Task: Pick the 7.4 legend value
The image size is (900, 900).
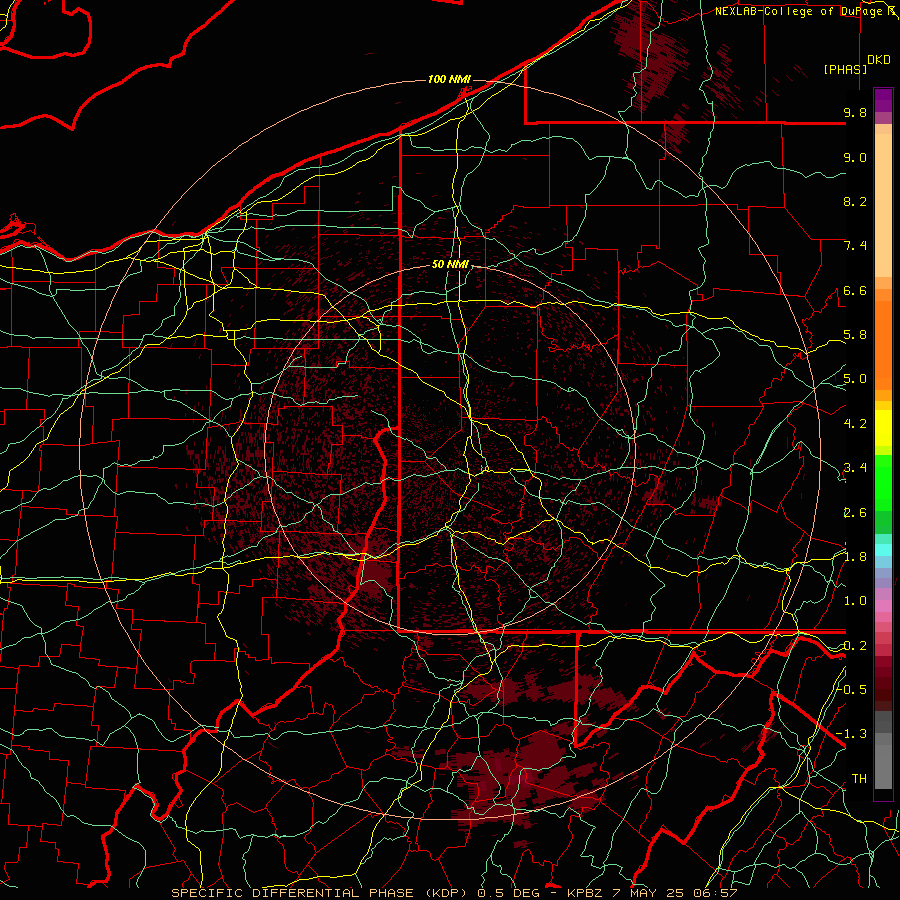Action: click(855, 246)
